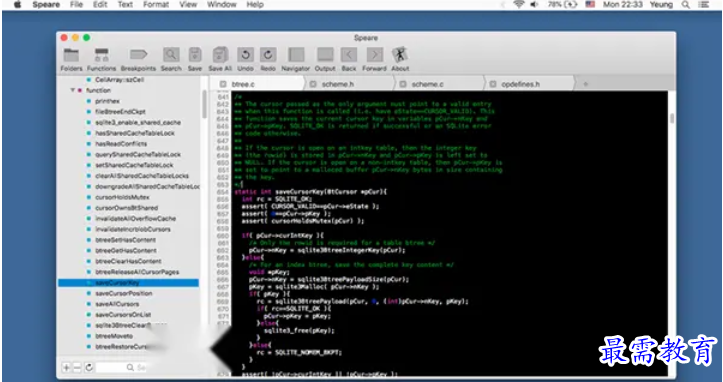Open the View menu

pos(188,5)
